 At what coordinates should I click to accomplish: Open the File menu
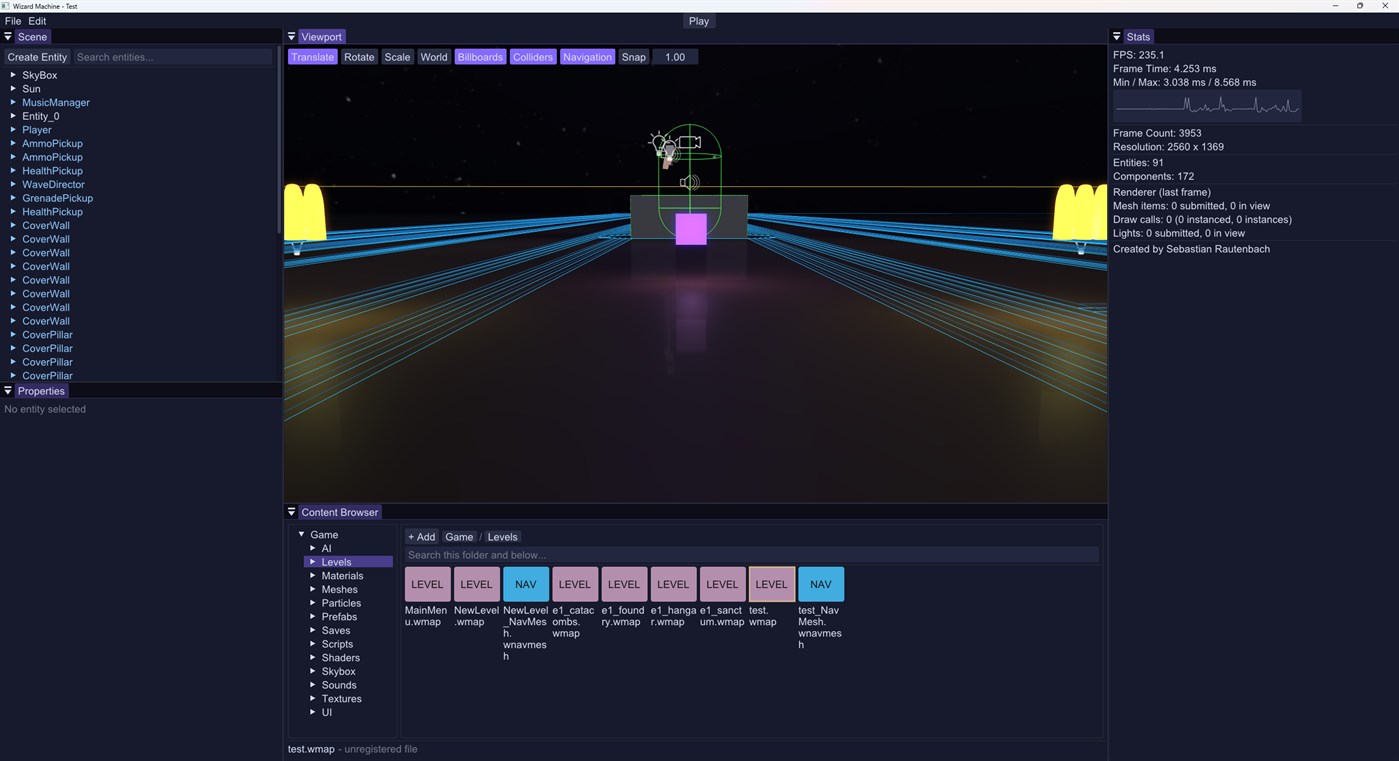[x=13, y=21]
